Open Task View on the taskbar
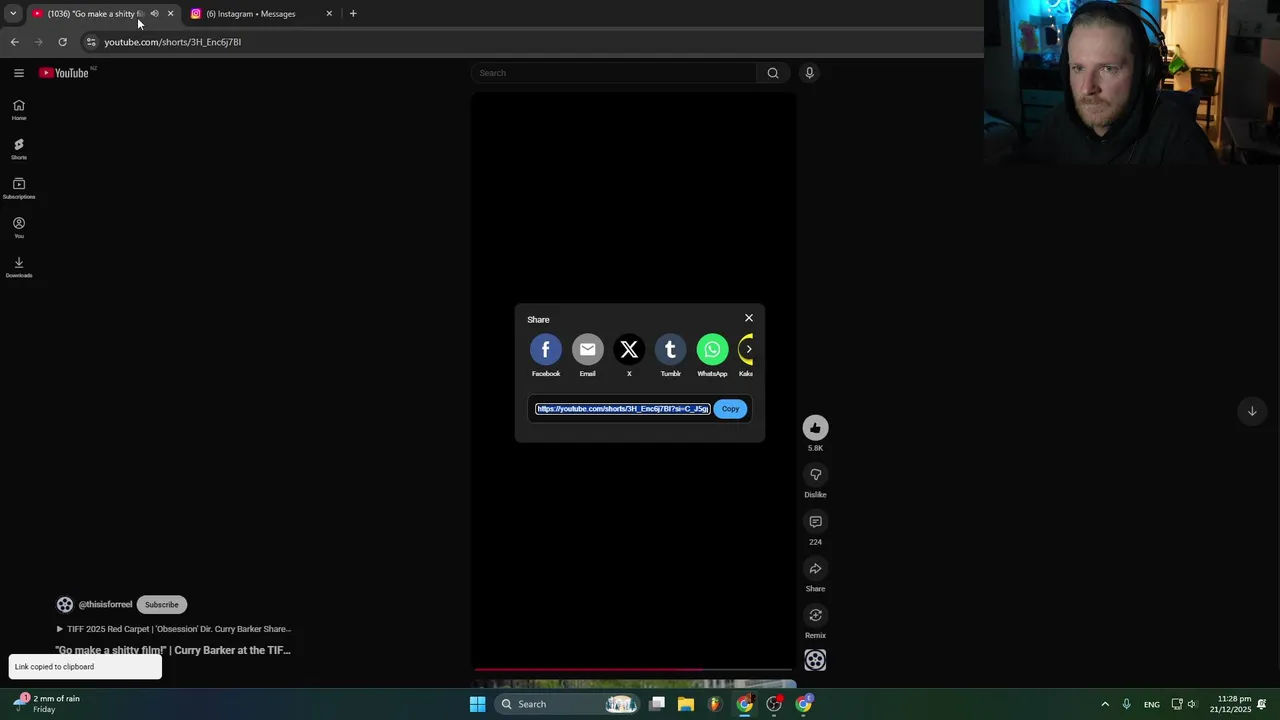The width and height of the screenshot is (1280, 720). tap(657, 704)
